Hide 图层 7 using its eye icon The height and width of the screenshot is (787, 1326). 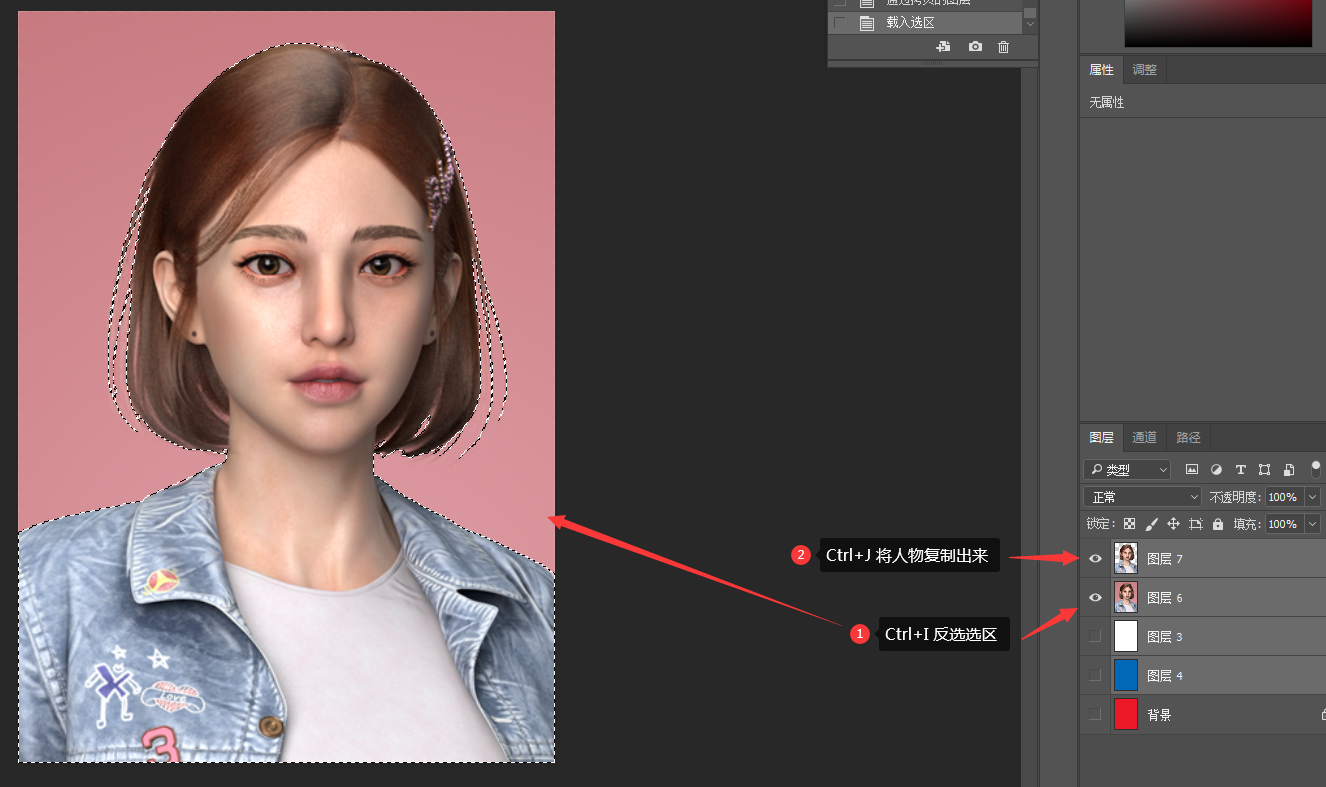1095,559
